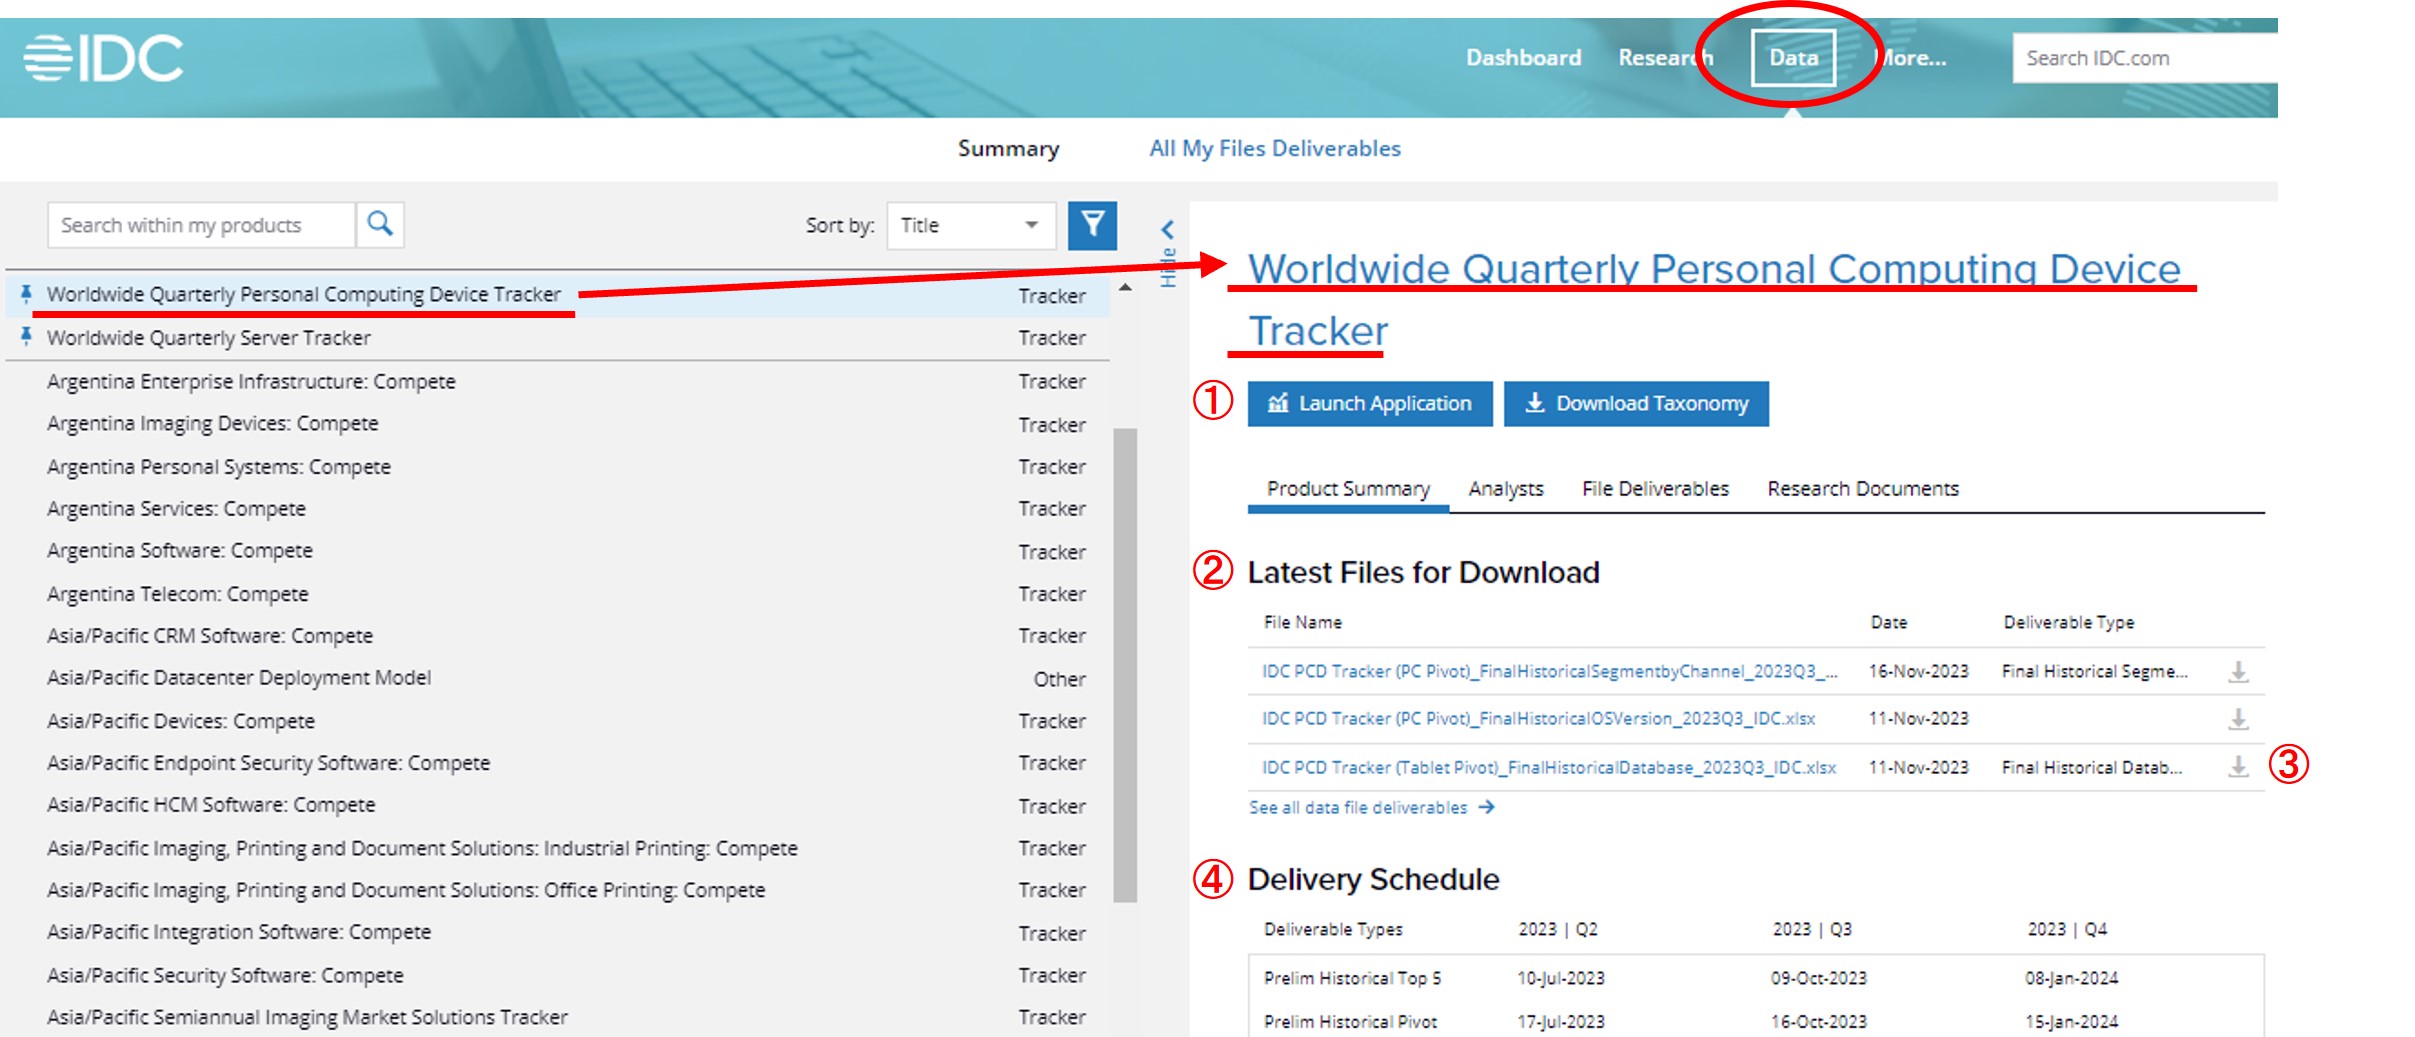Click the Download Taxonomy button
2415x1037 pixels.
[x=1636, y=404]
